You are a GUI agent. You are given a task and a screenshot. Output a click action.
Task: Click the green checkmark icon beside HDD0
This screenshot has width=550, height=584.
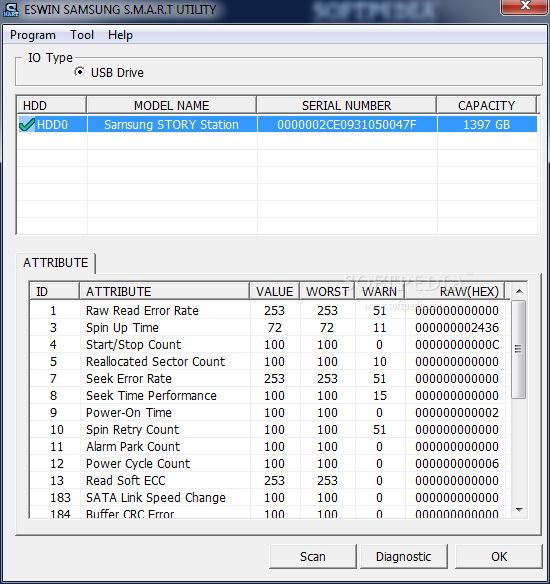click(27, 124)
